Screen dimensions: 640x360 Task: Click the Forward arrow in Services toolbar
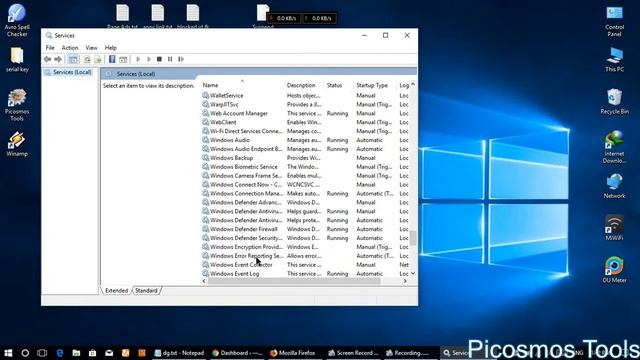pyautogui.click(x=58, y=59)
